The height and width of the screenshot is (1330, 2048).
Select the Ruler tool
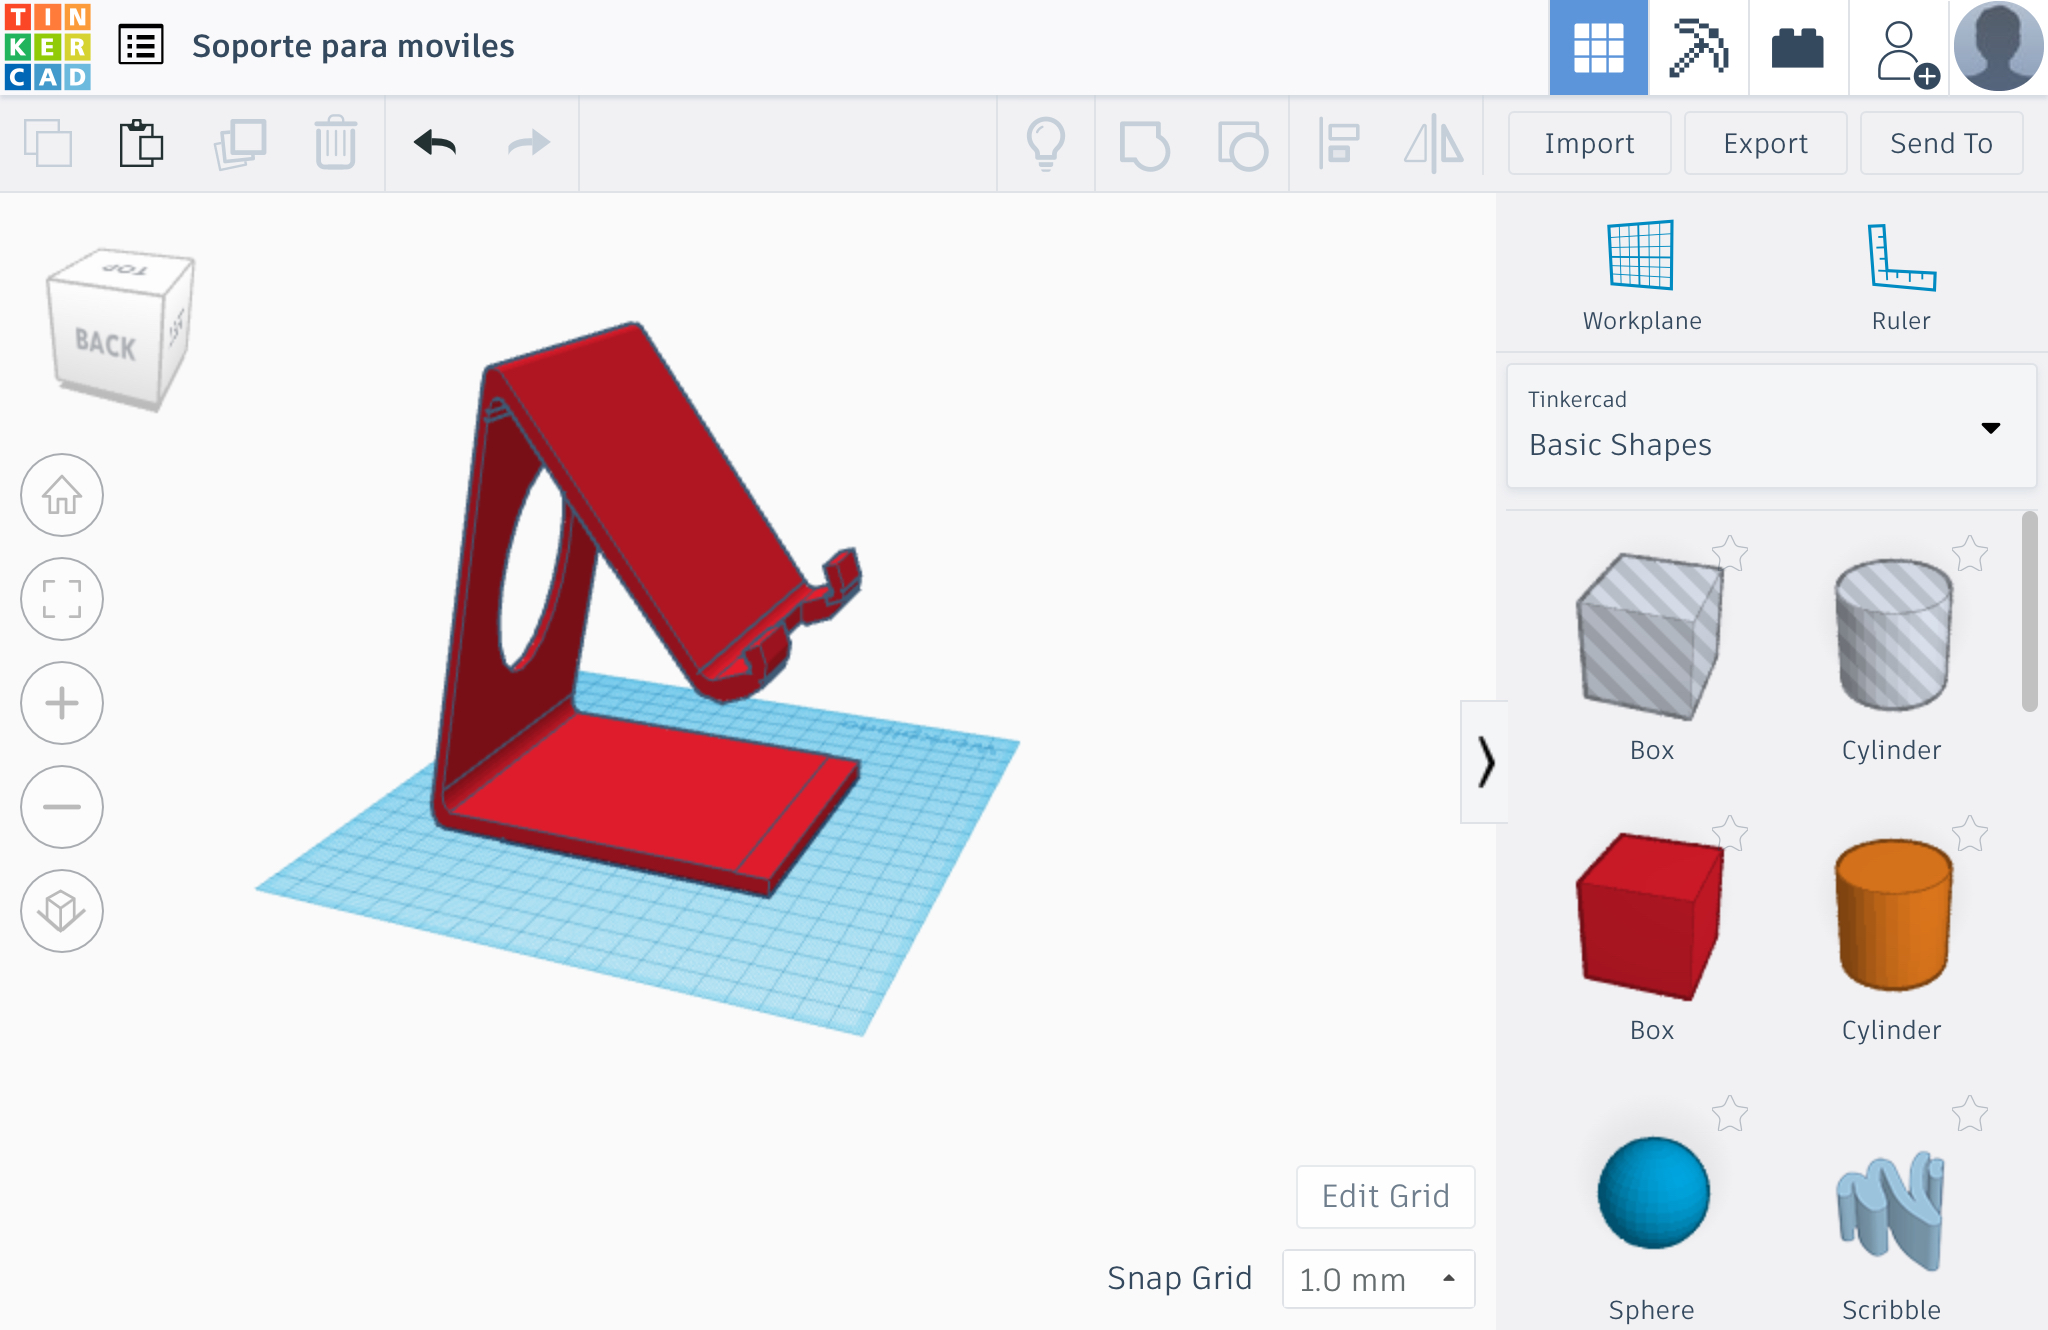click(x=1900, y=258)
